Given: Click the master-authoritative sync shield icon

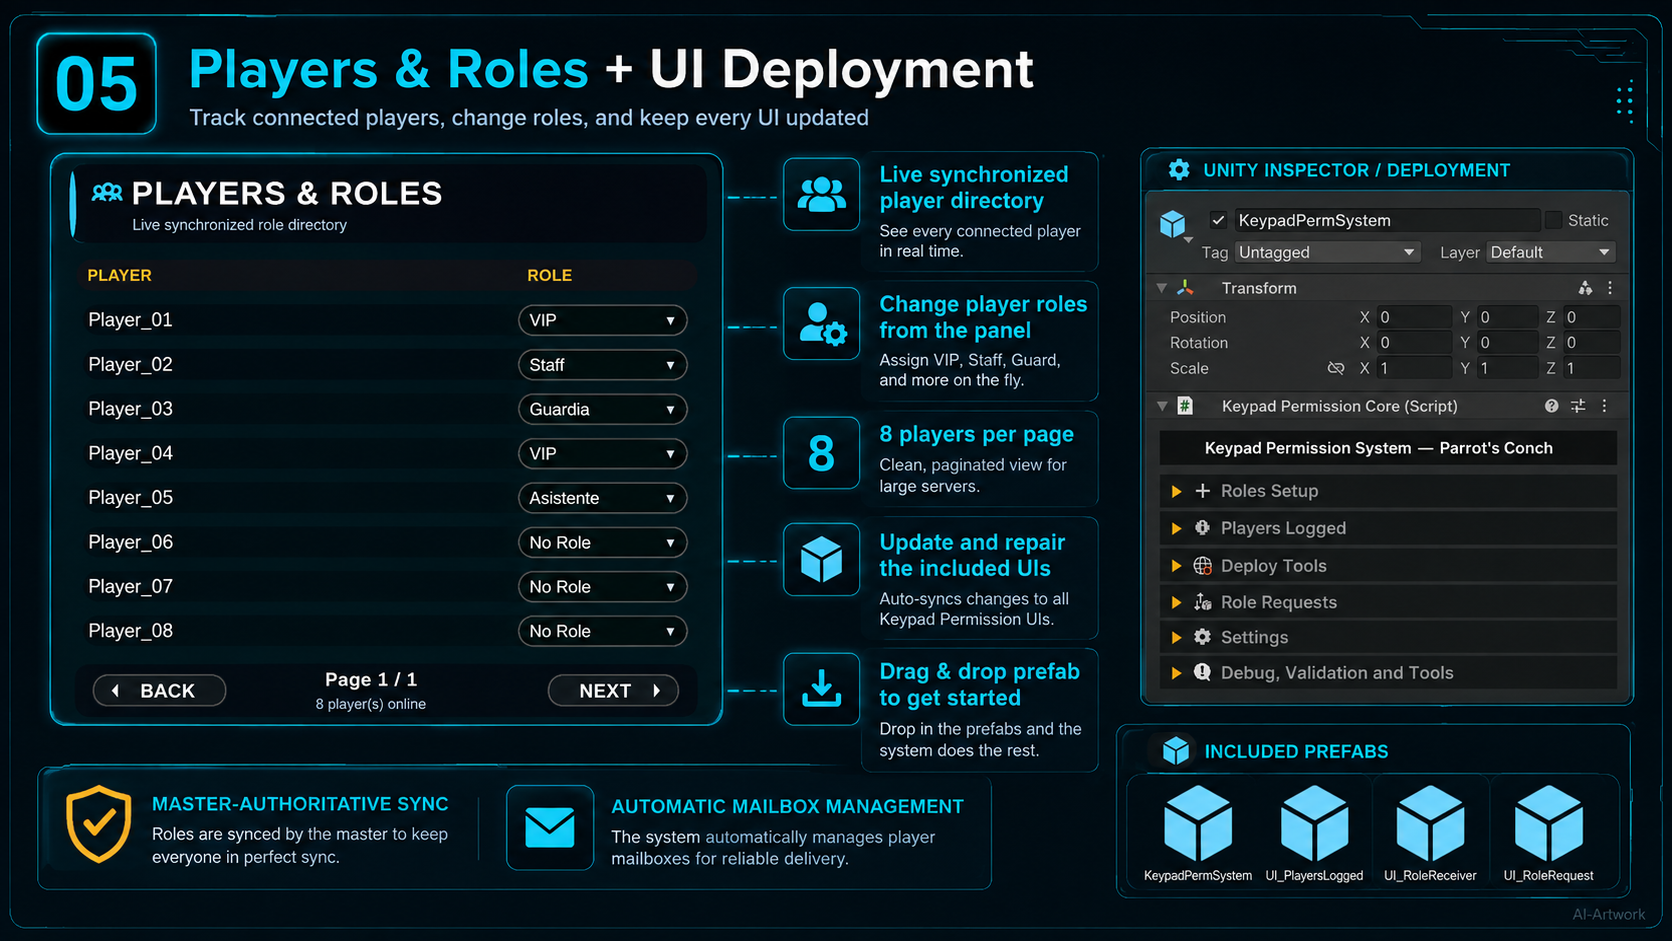Looking at the screenshot, I should click(99, 824).
